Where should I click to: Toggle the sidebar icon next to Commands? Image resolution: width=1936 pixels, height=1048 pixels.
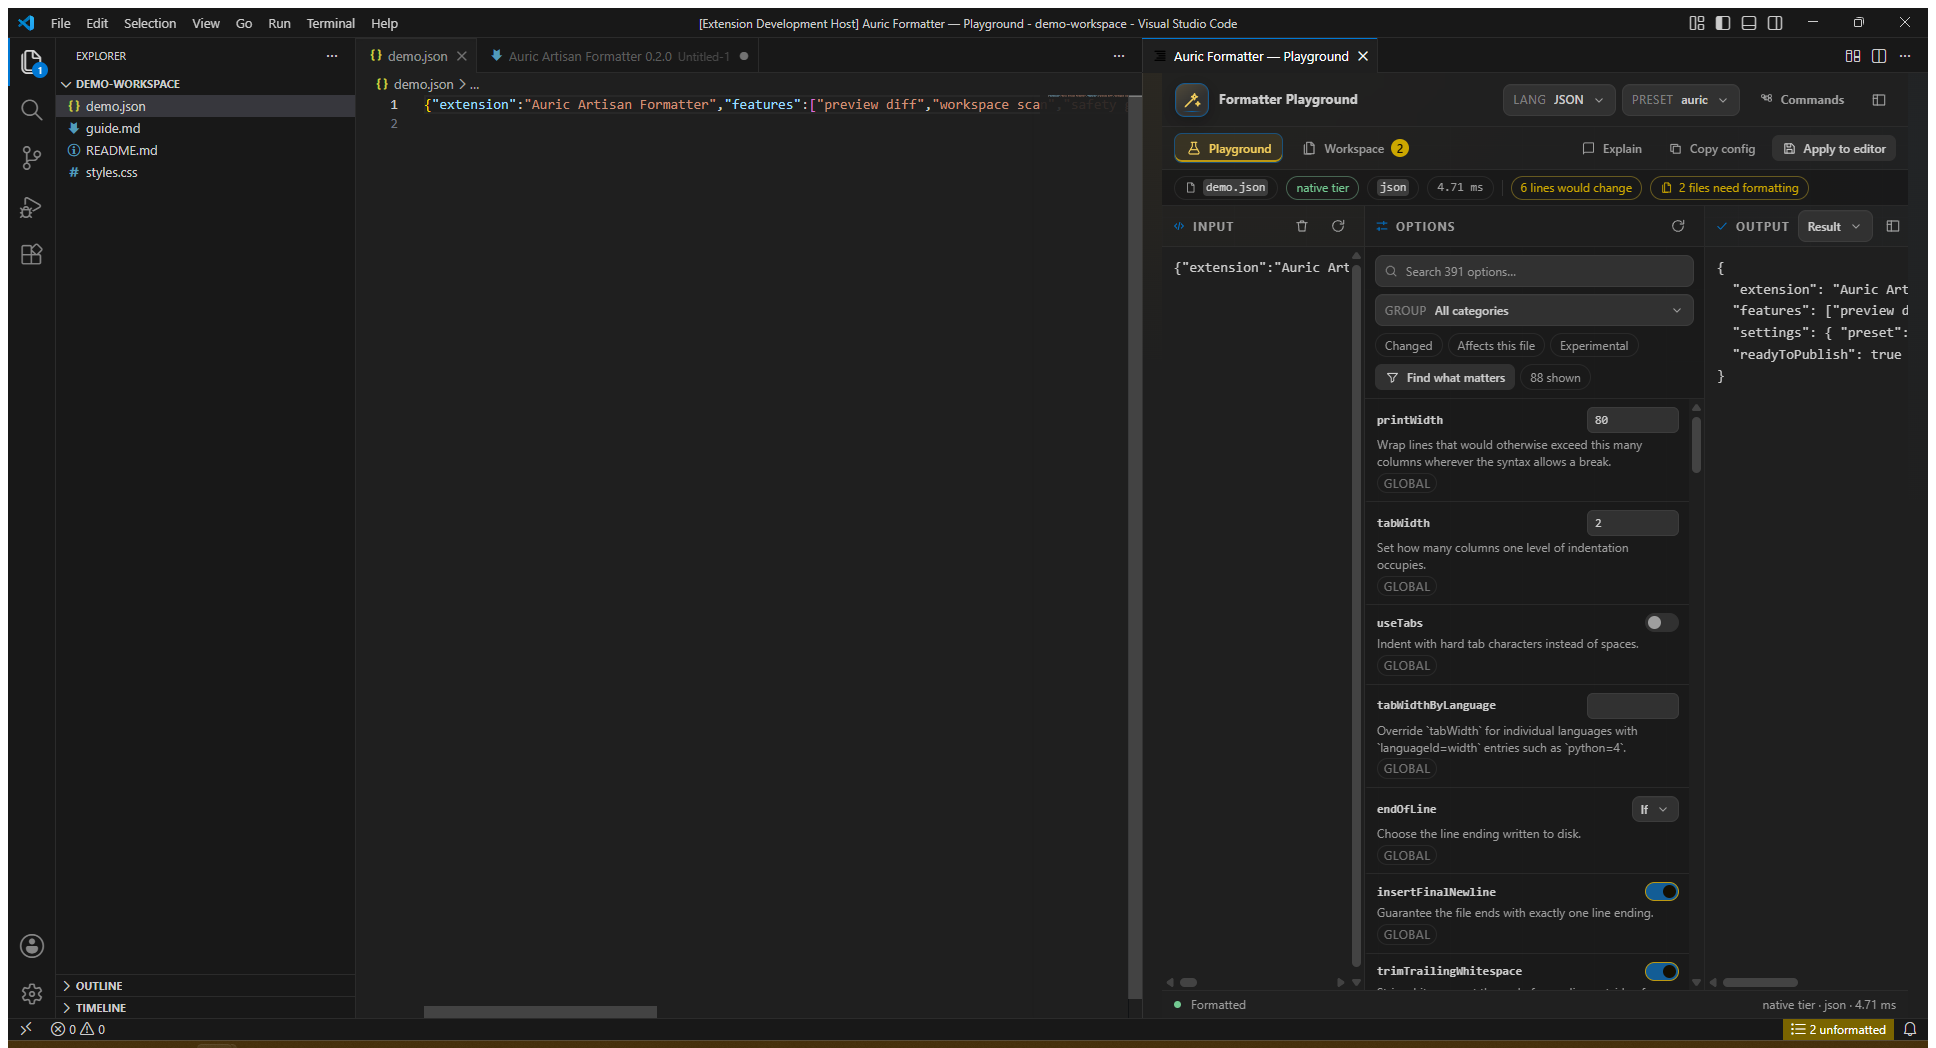(x=1879, y=100)
